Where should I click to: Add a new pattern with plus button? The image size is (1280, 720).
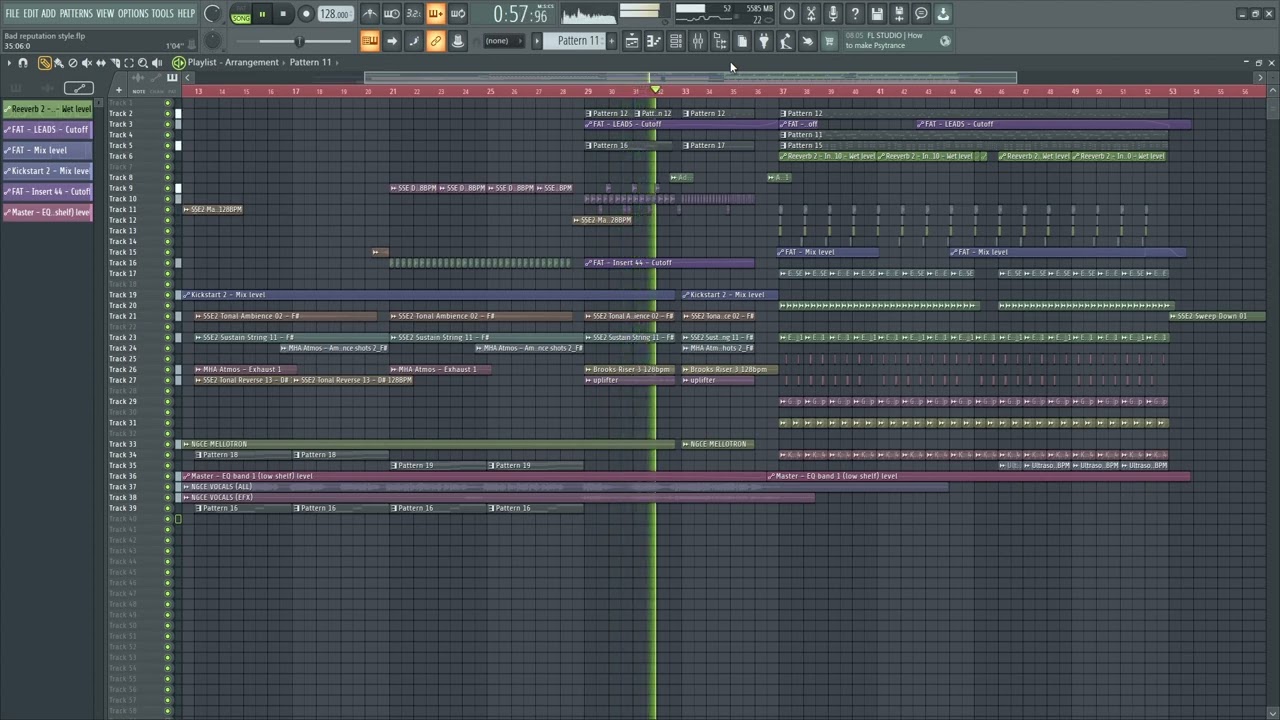click(611, 41)
